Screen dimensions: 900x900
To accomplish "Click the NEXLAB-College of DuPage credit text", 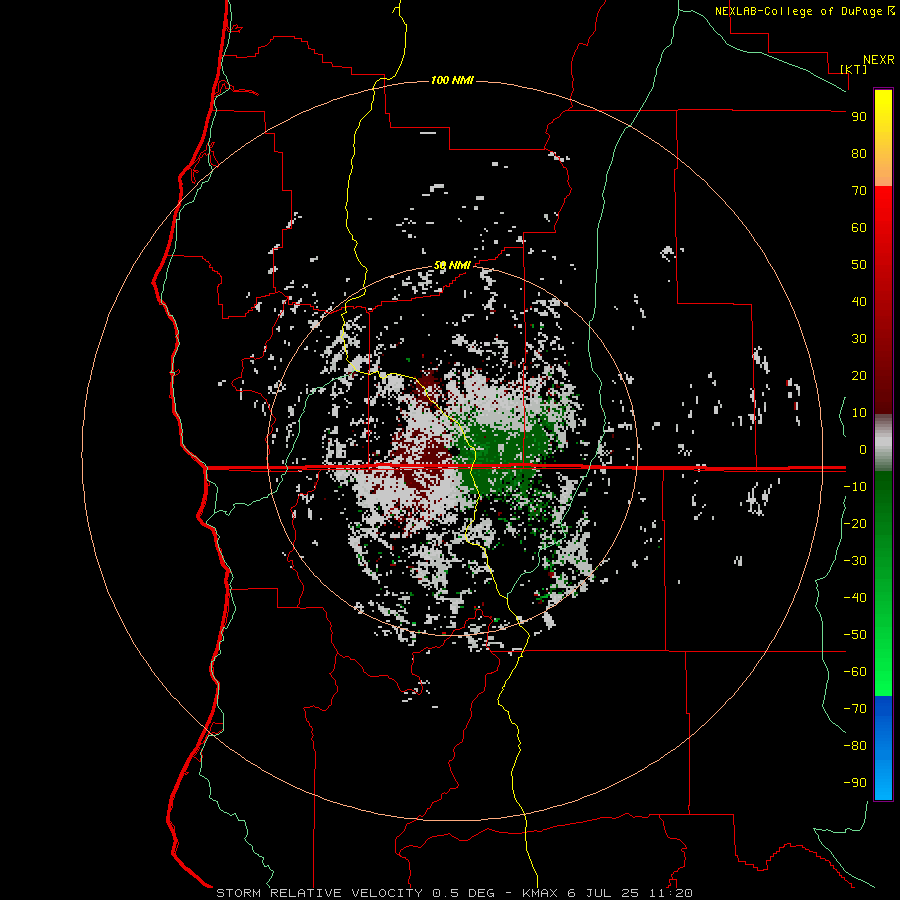I will tap(798, 11).
